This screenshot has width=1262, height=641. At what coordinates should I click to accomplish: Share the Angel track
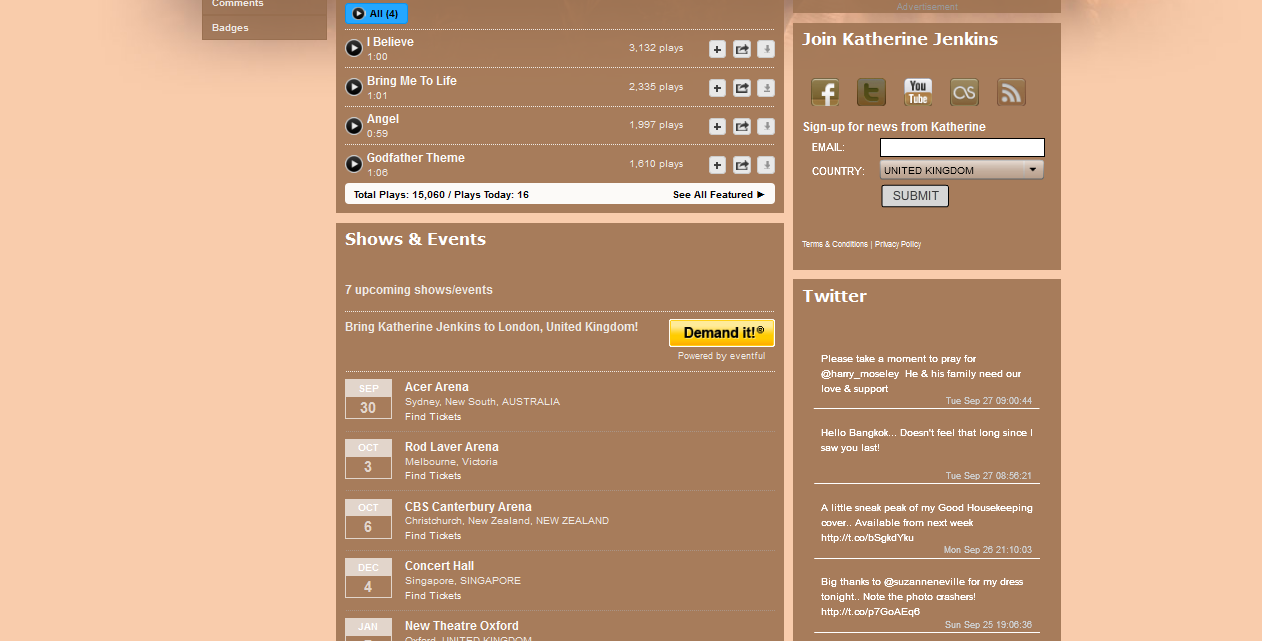[x=742, y=126]
